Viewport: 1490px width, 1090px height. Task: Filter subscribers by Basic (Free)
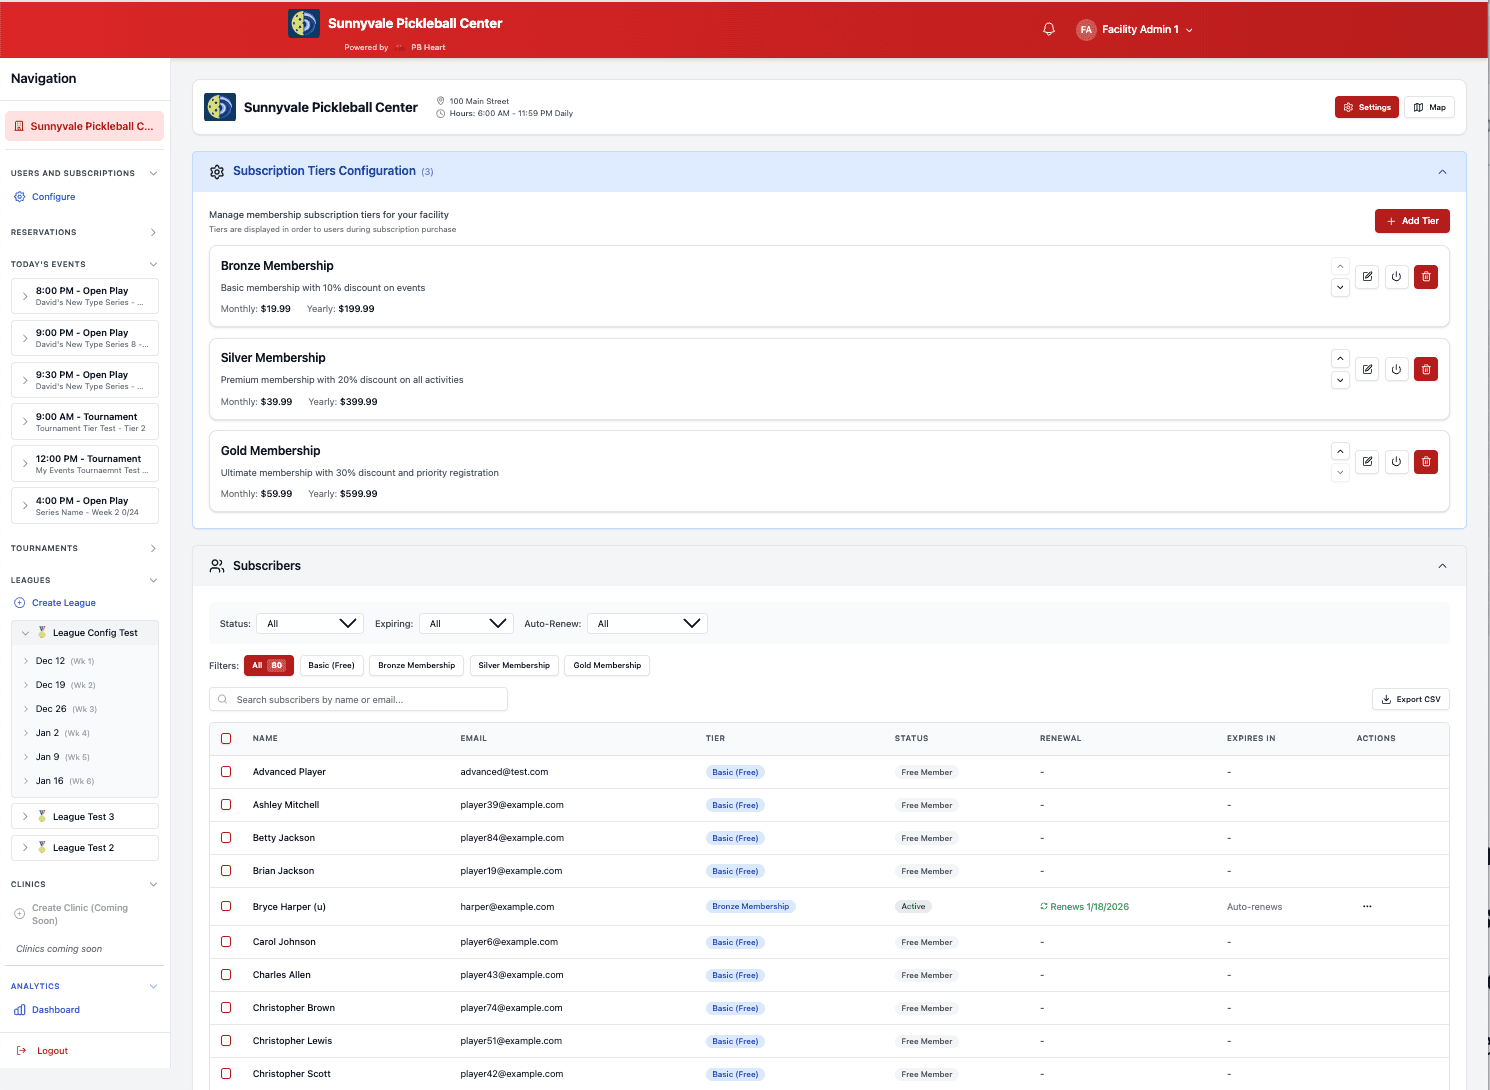[331, 666]
